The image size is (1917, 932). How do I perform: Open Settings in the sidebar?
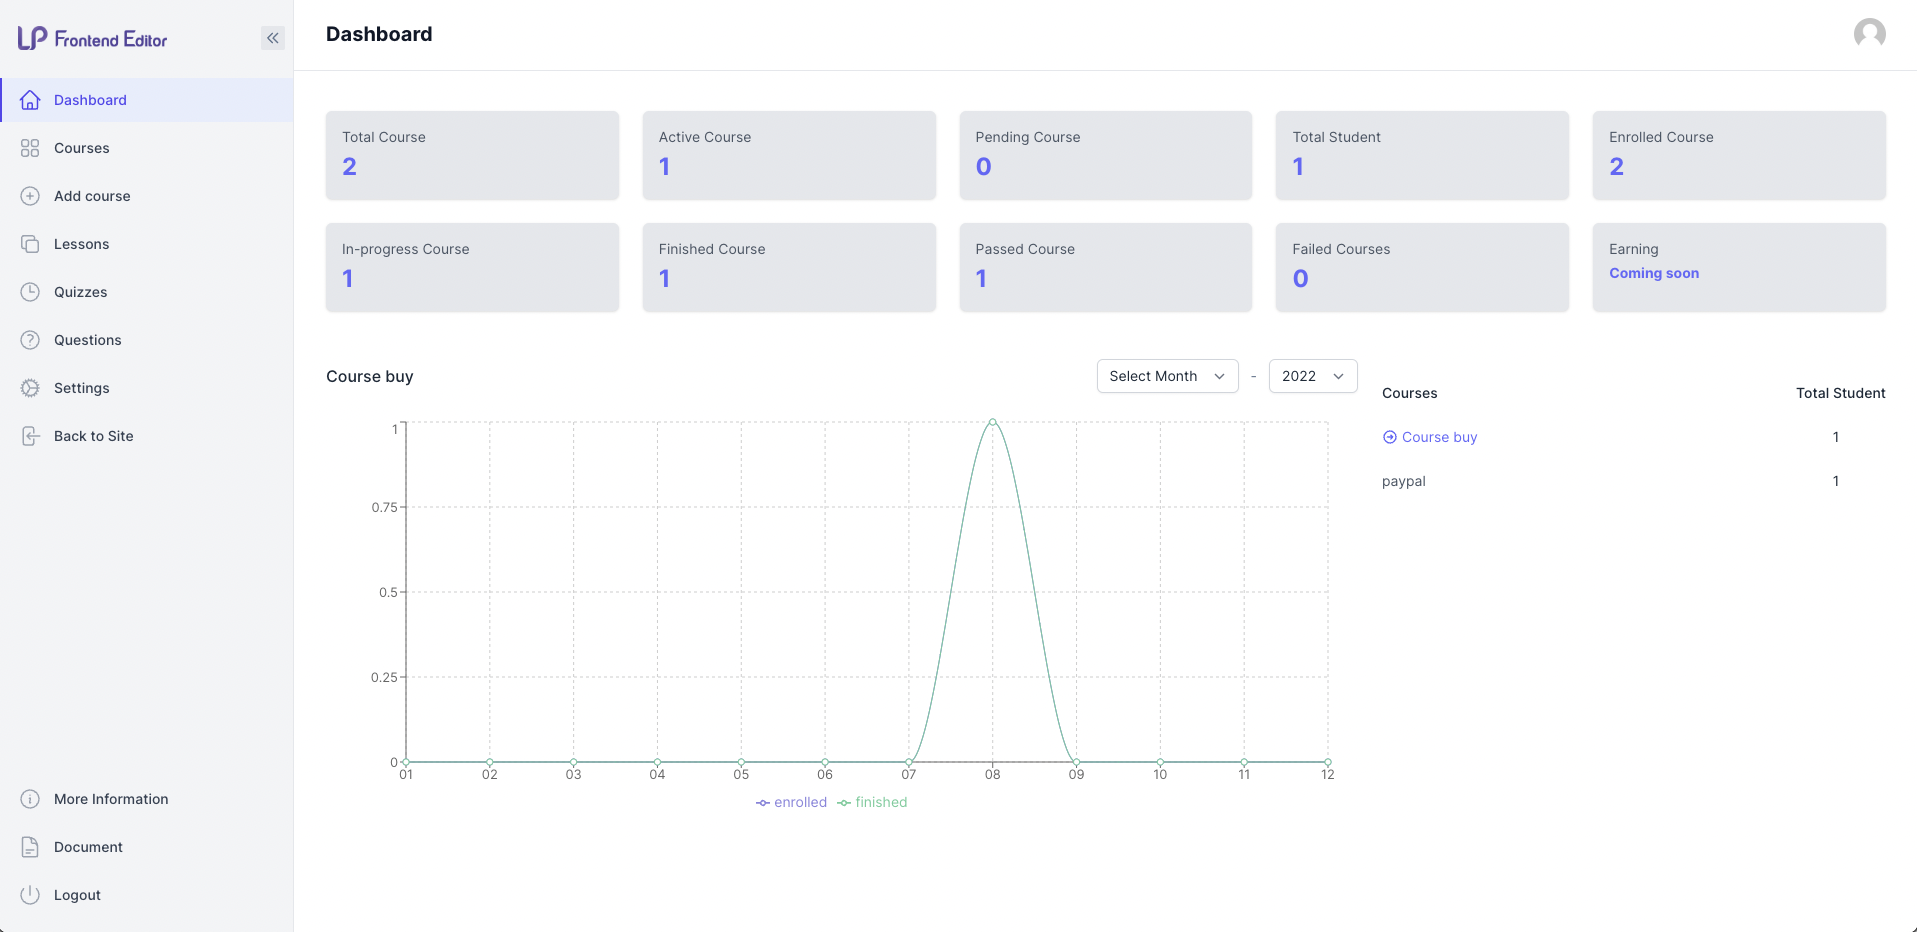pyautogui.click(x=146, y=388)
